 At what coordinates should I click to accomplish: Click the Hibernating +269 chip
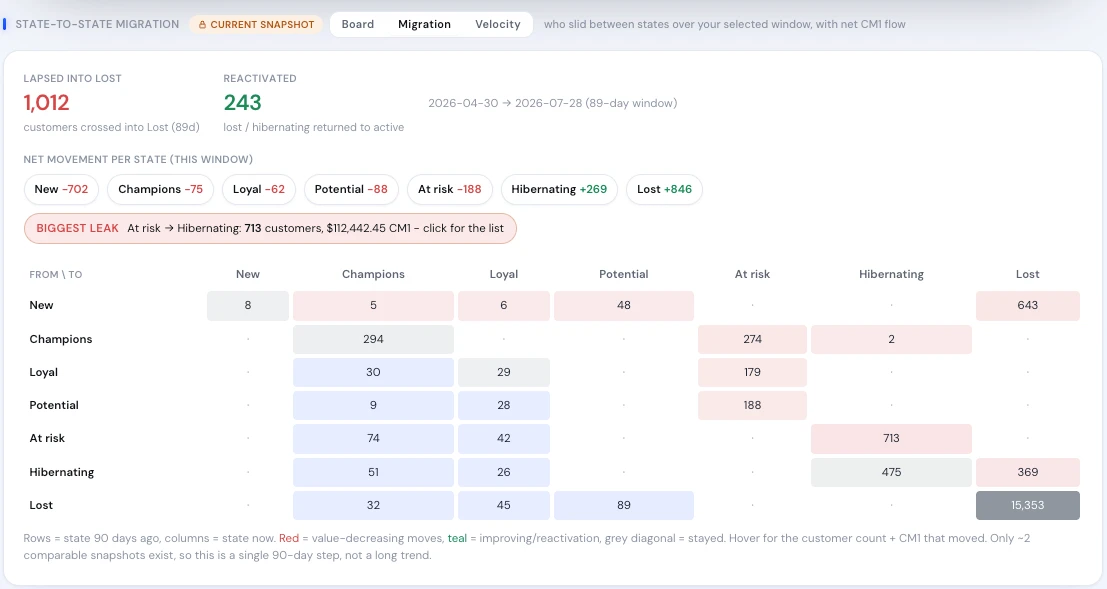pos(559,189)
